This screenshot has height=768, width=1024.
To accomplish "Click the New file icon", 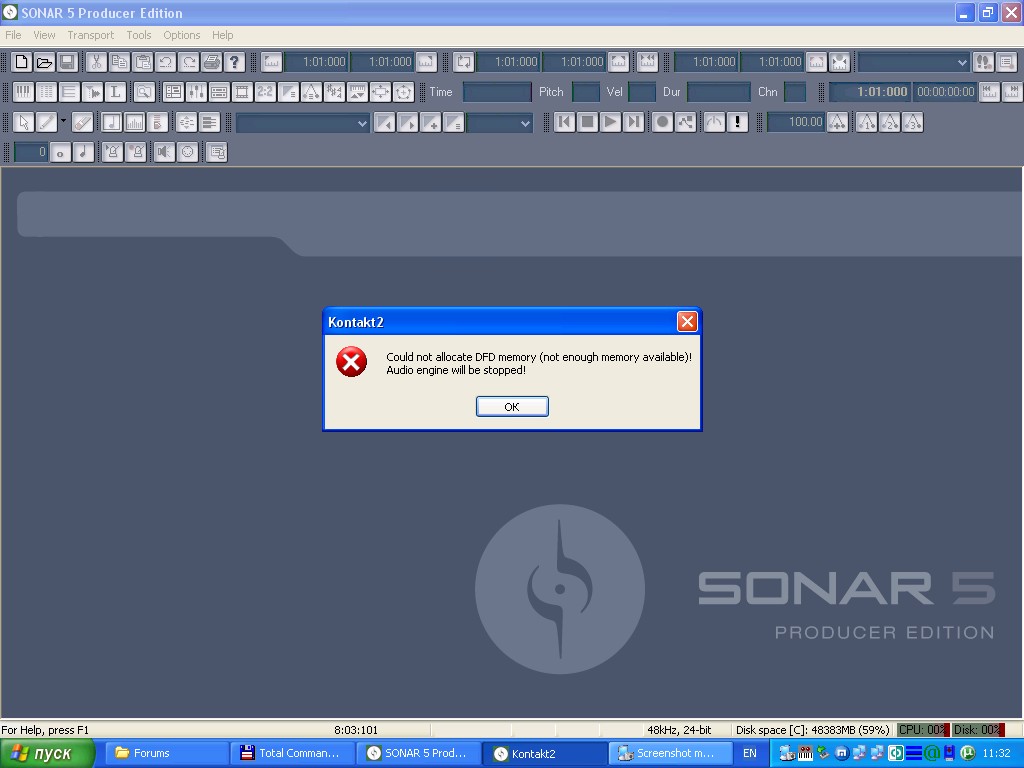I will [x=22, y=62].
